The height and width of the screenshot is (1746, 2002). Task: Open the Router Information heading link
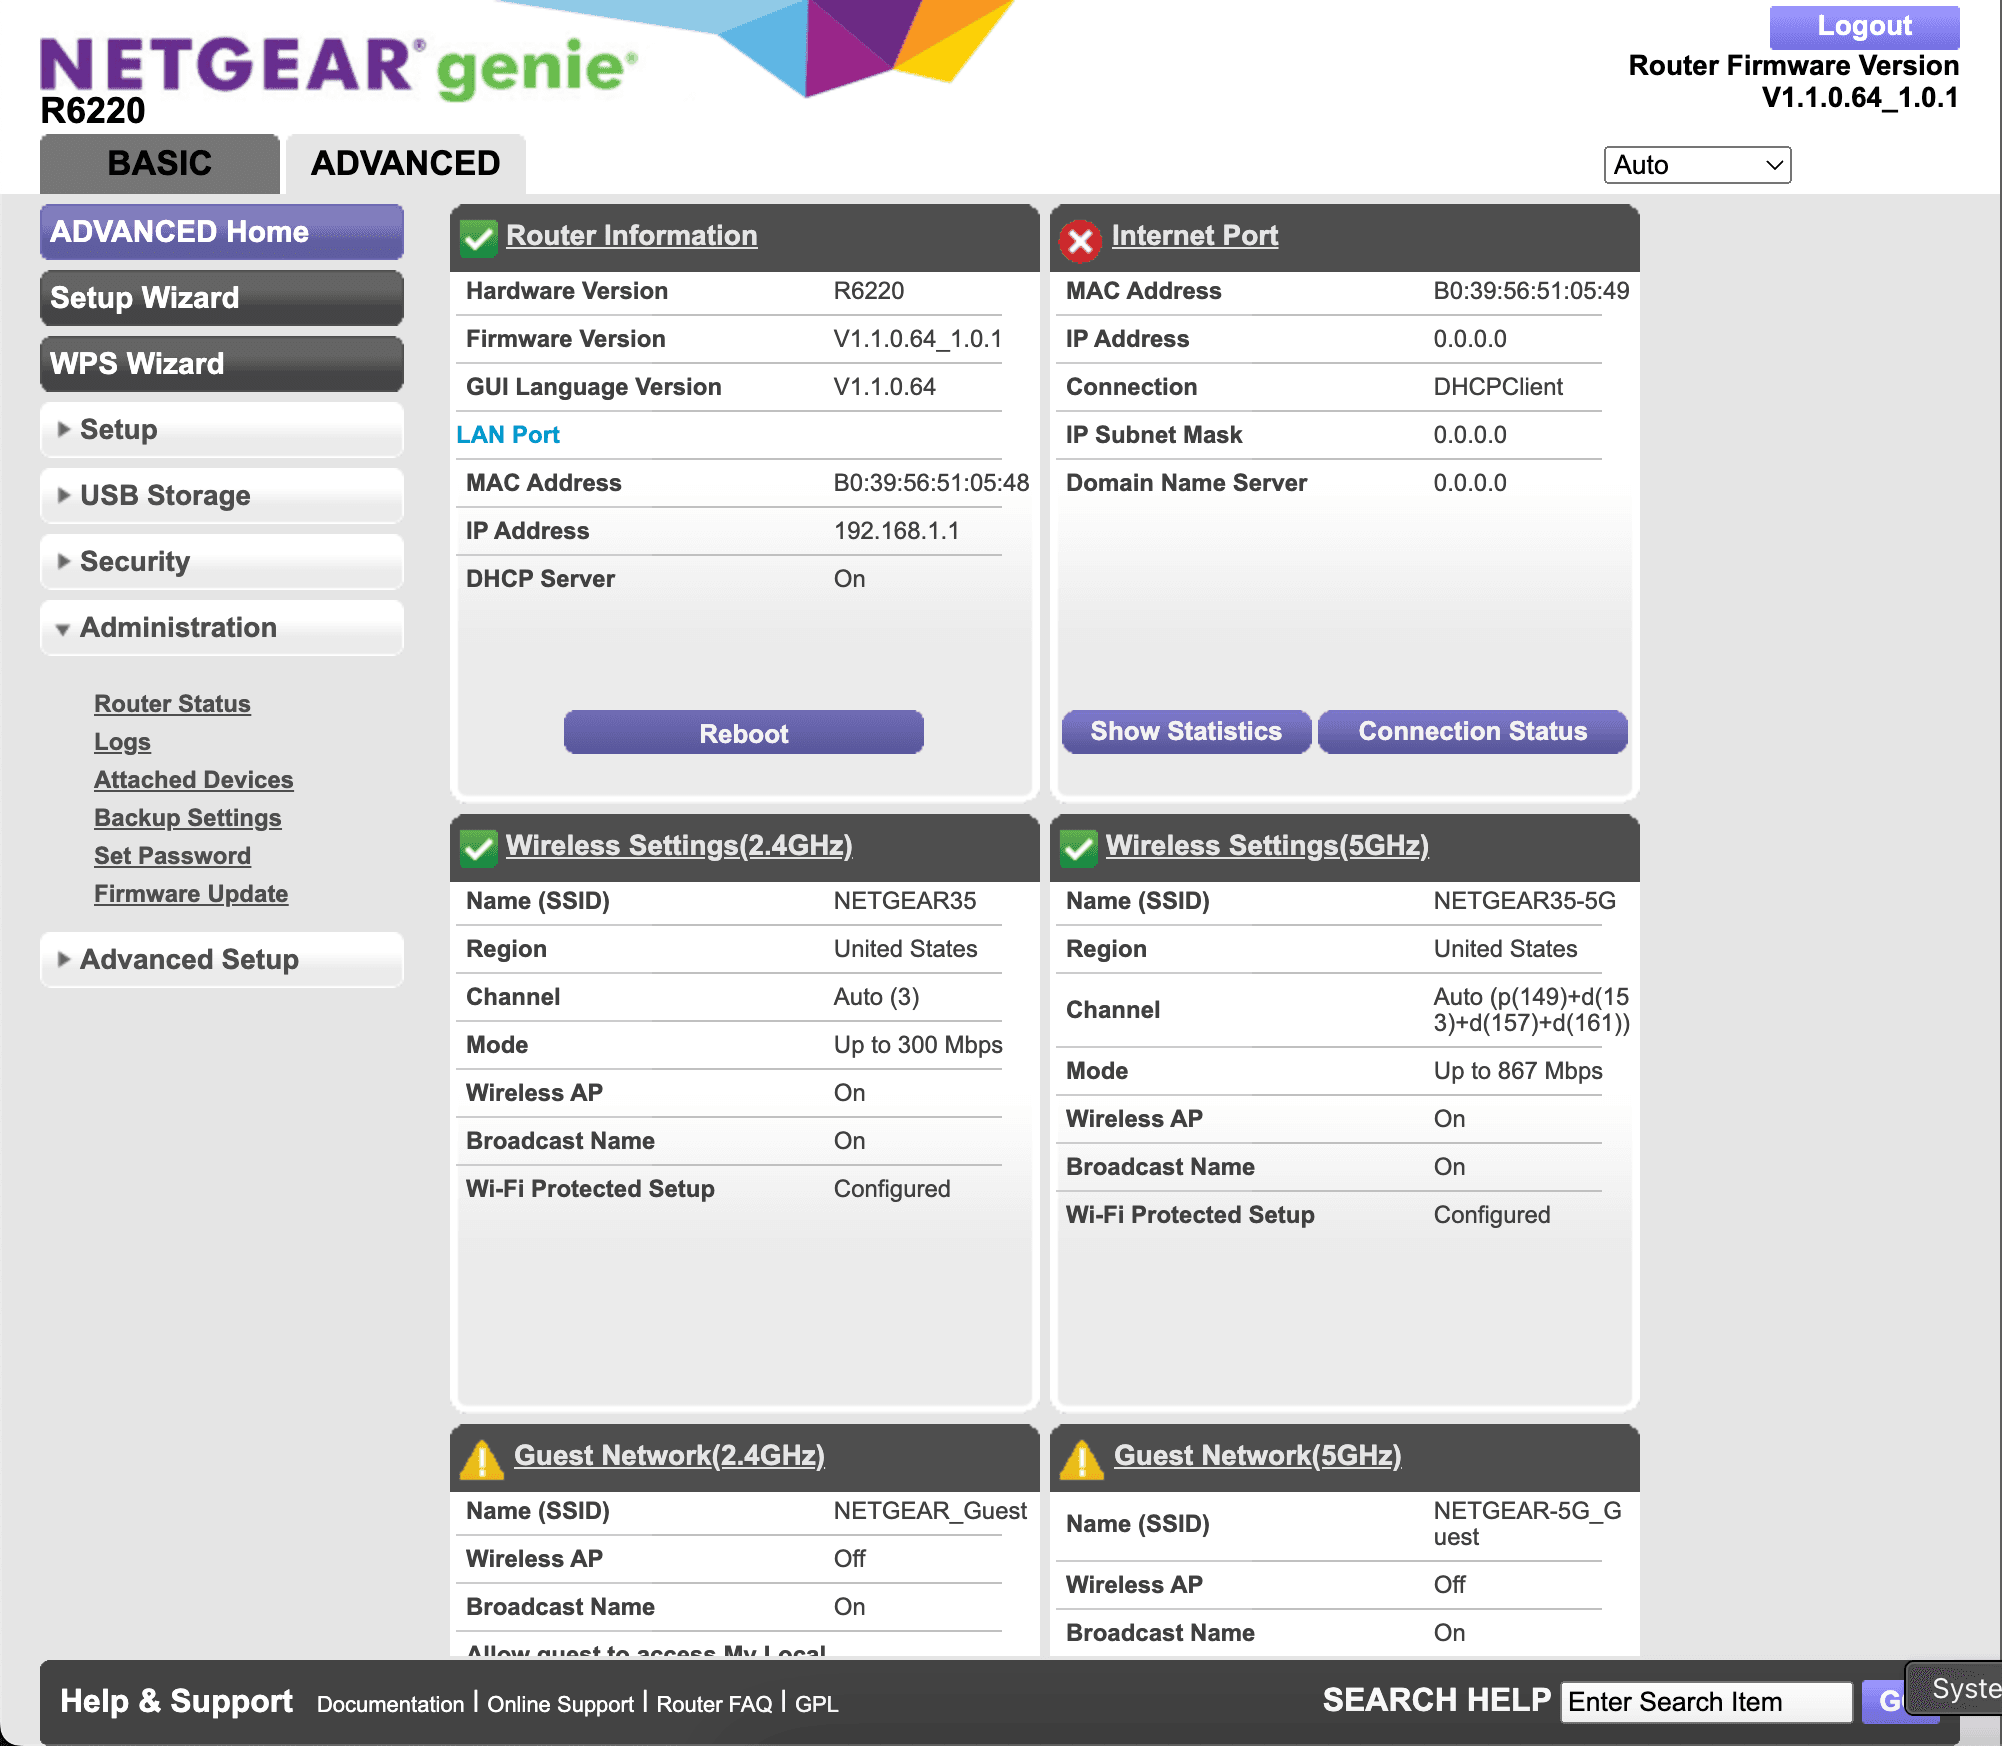point(631,235)
